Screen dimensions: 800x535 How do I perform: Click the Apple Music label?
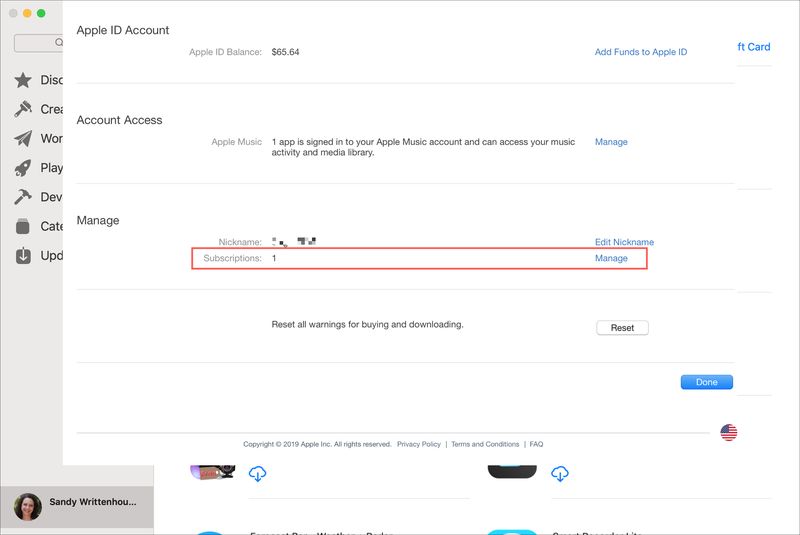click(x=237, y=142)
